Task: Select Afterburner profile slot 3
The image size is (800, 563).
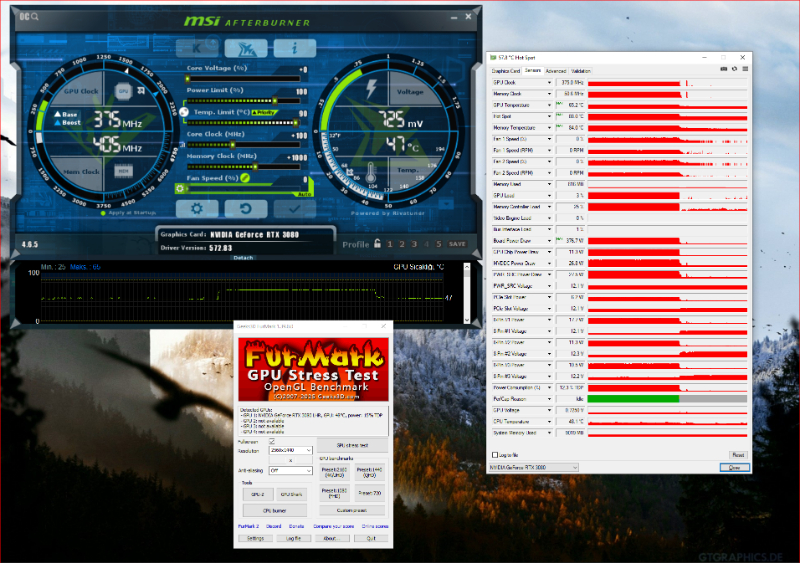Action: [414, 244]
